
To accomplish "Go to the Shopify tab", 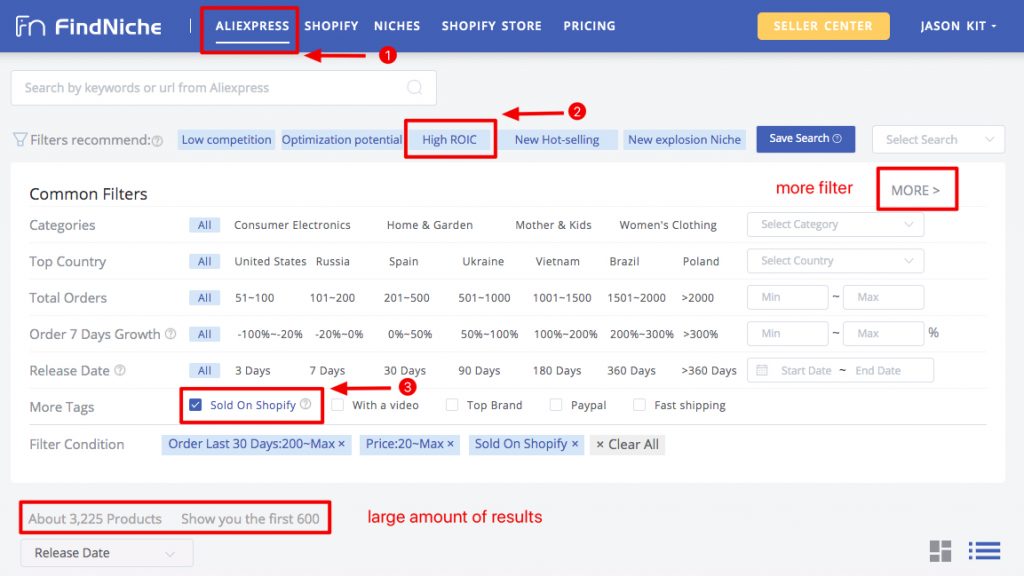I will point(331,26).
